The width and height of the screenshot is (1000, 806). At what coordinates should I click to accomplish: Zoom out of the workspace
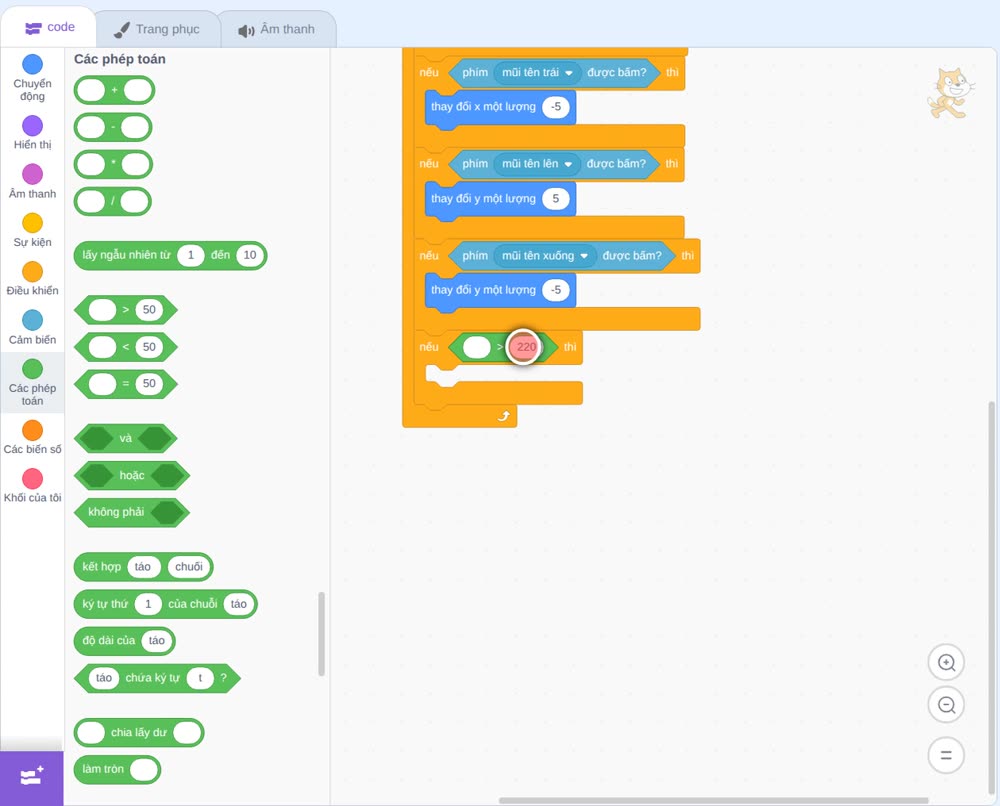pos(946,705)
